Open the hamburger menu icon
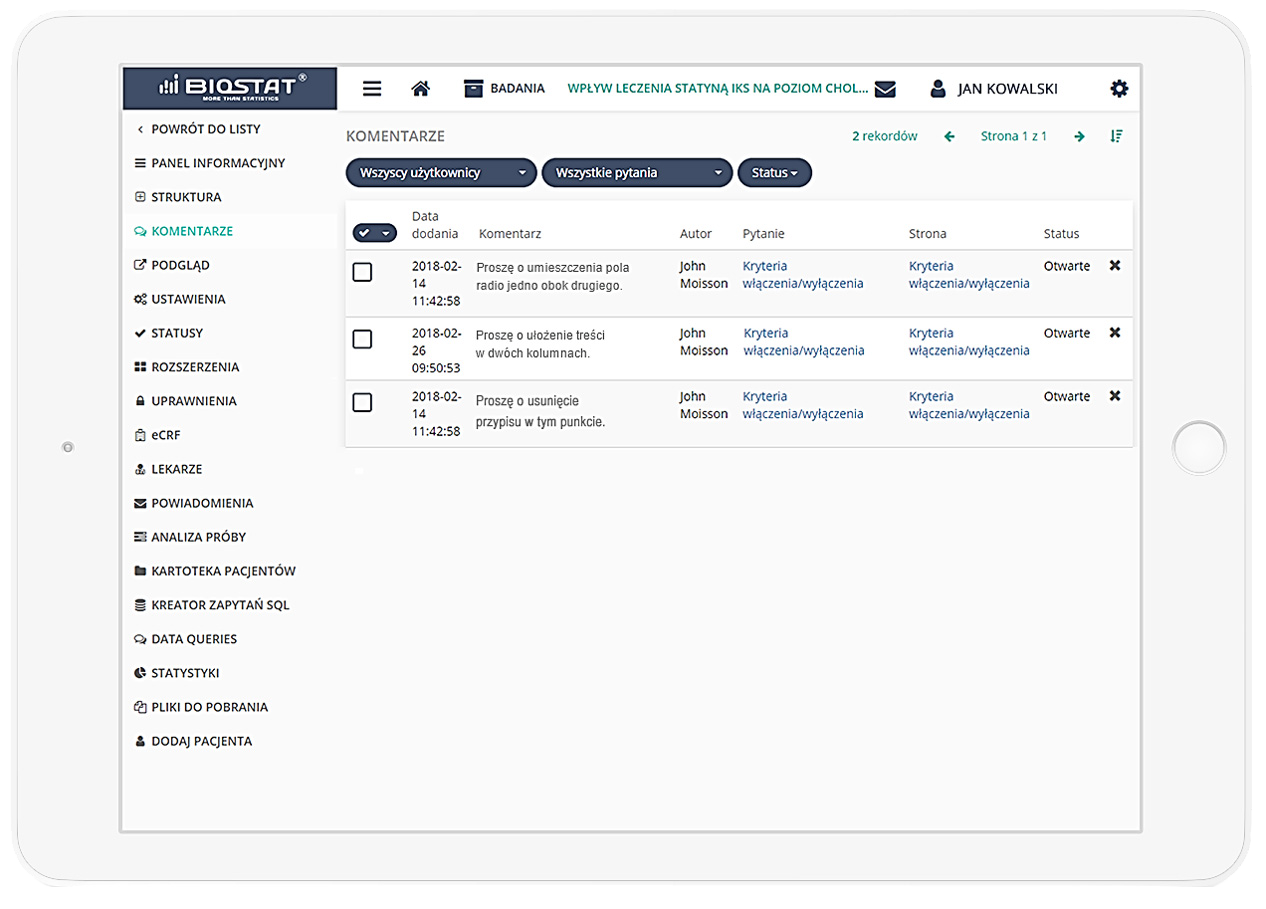 372,89
